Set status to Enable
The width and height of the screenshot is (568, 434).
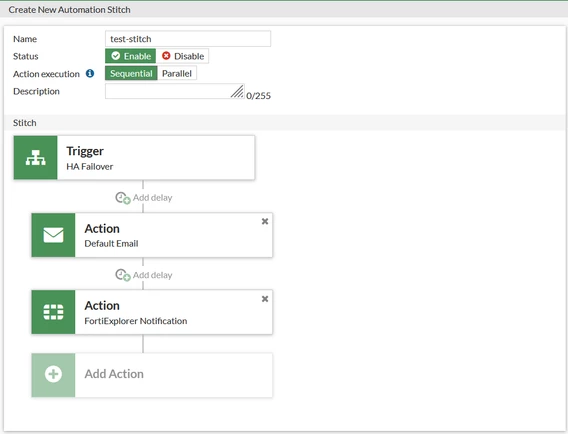click(130, 56)
